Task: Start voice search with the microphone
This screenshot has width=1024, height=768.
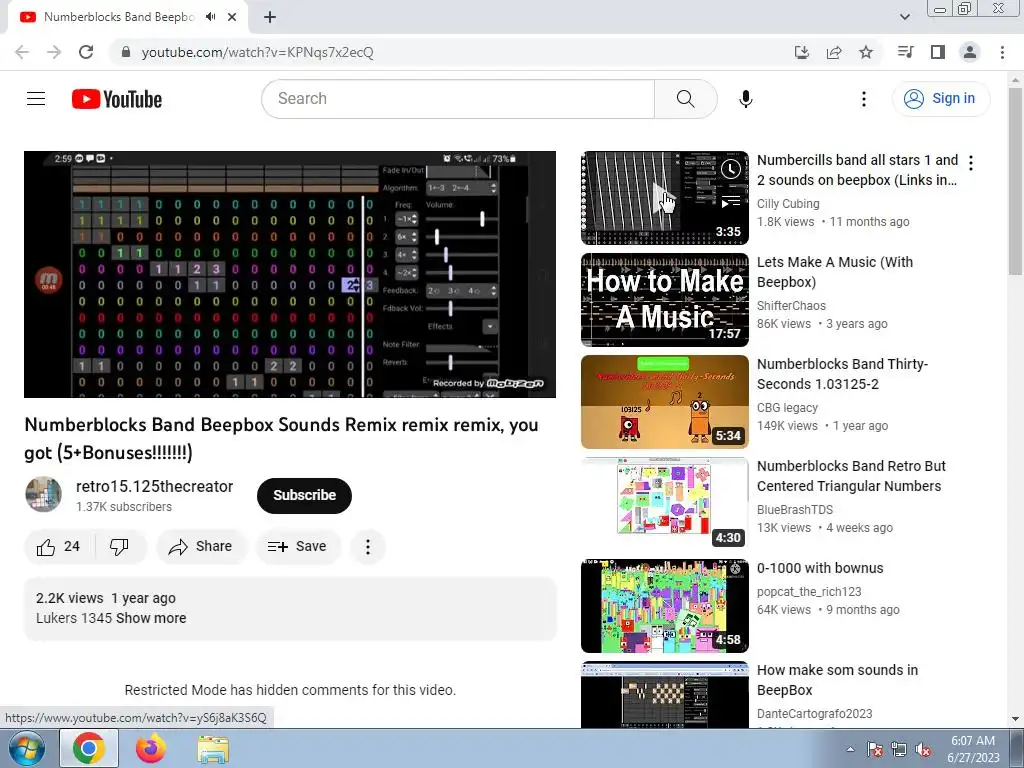Action: [x=745, y=99]
